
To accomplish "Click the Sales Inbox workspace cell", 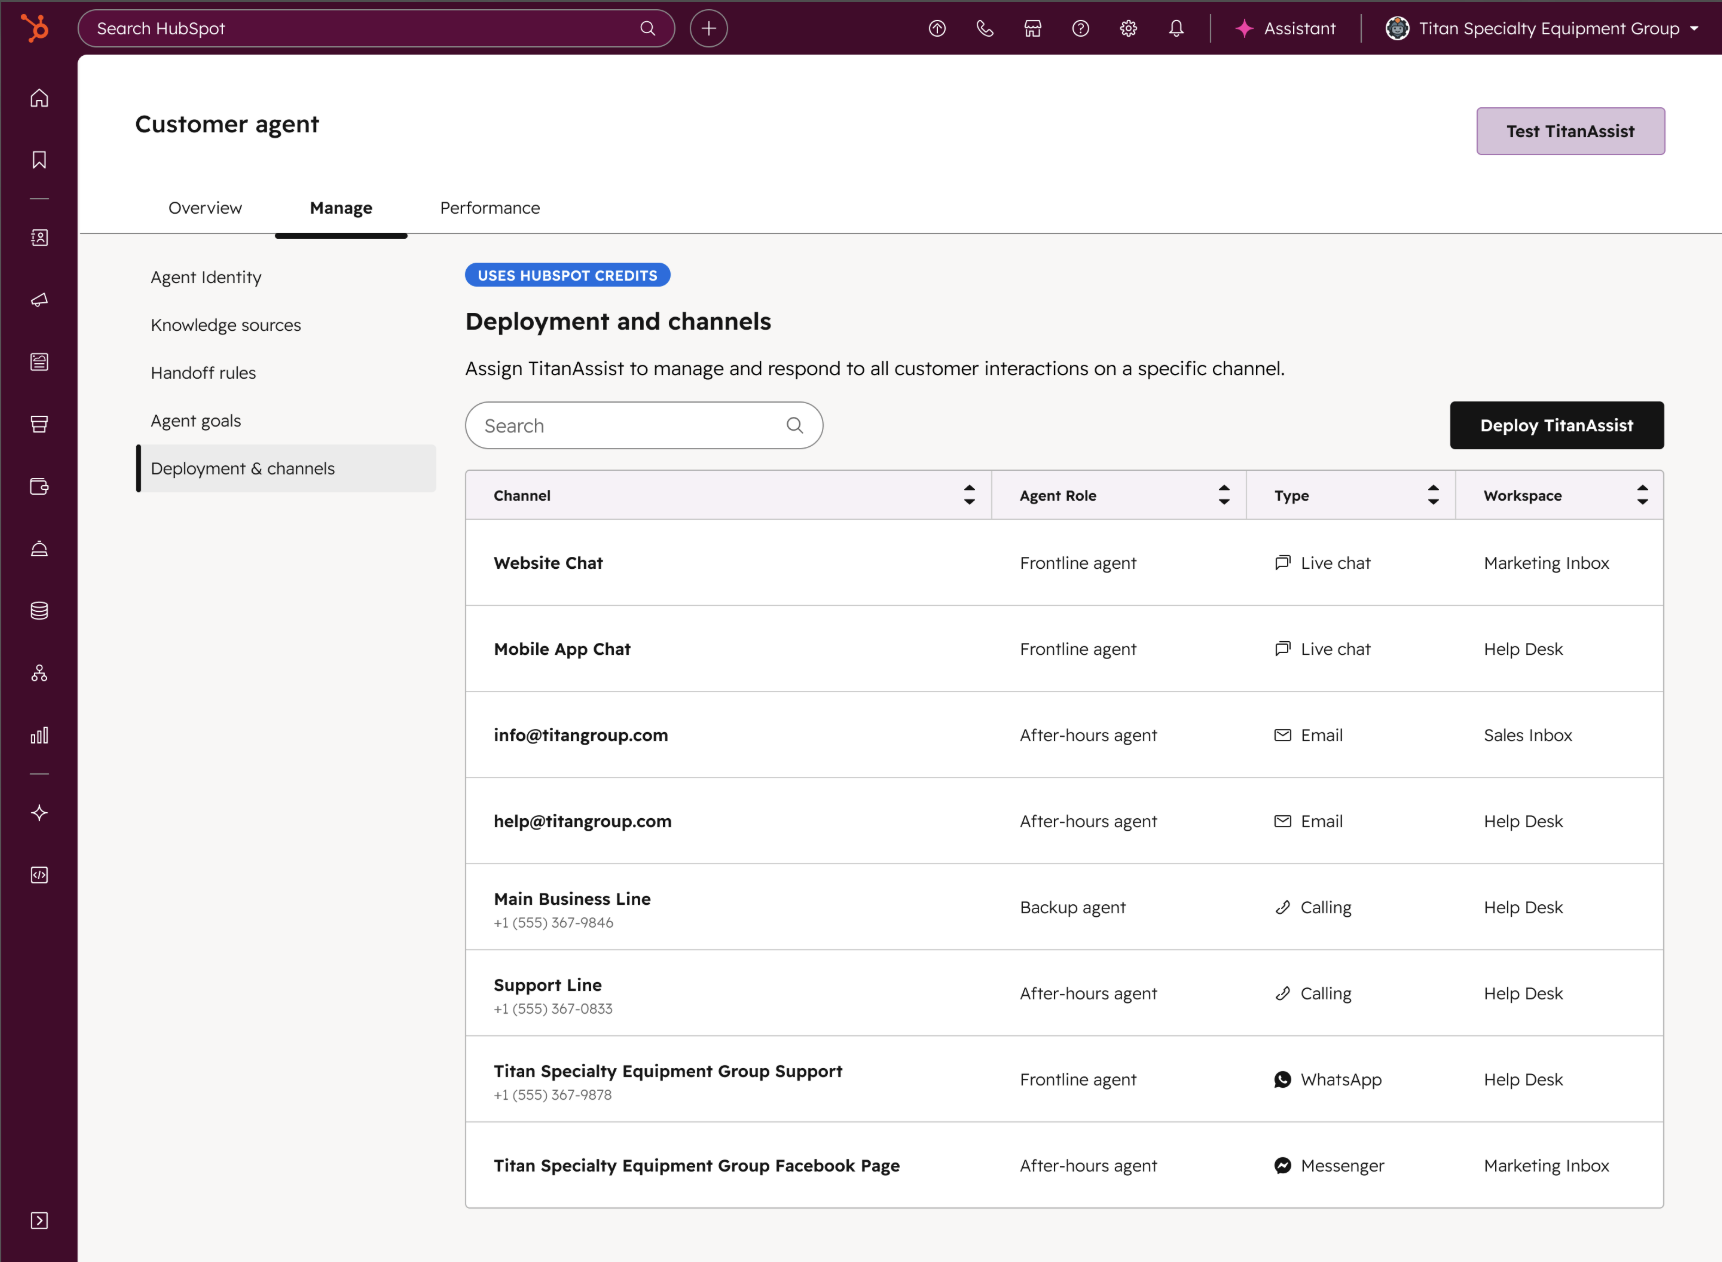I will (1528, 735).
